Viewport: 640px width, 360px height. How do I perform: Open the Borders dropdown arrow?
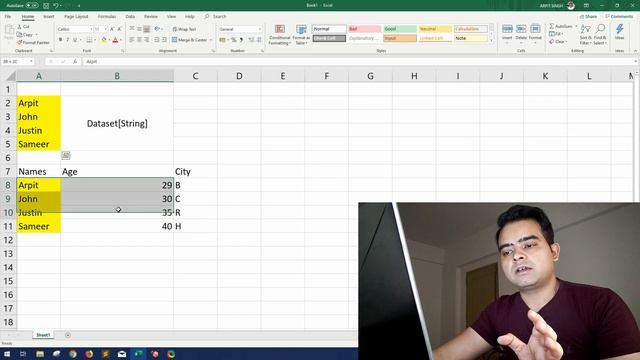pyautogui.click(x=95, y=40)
